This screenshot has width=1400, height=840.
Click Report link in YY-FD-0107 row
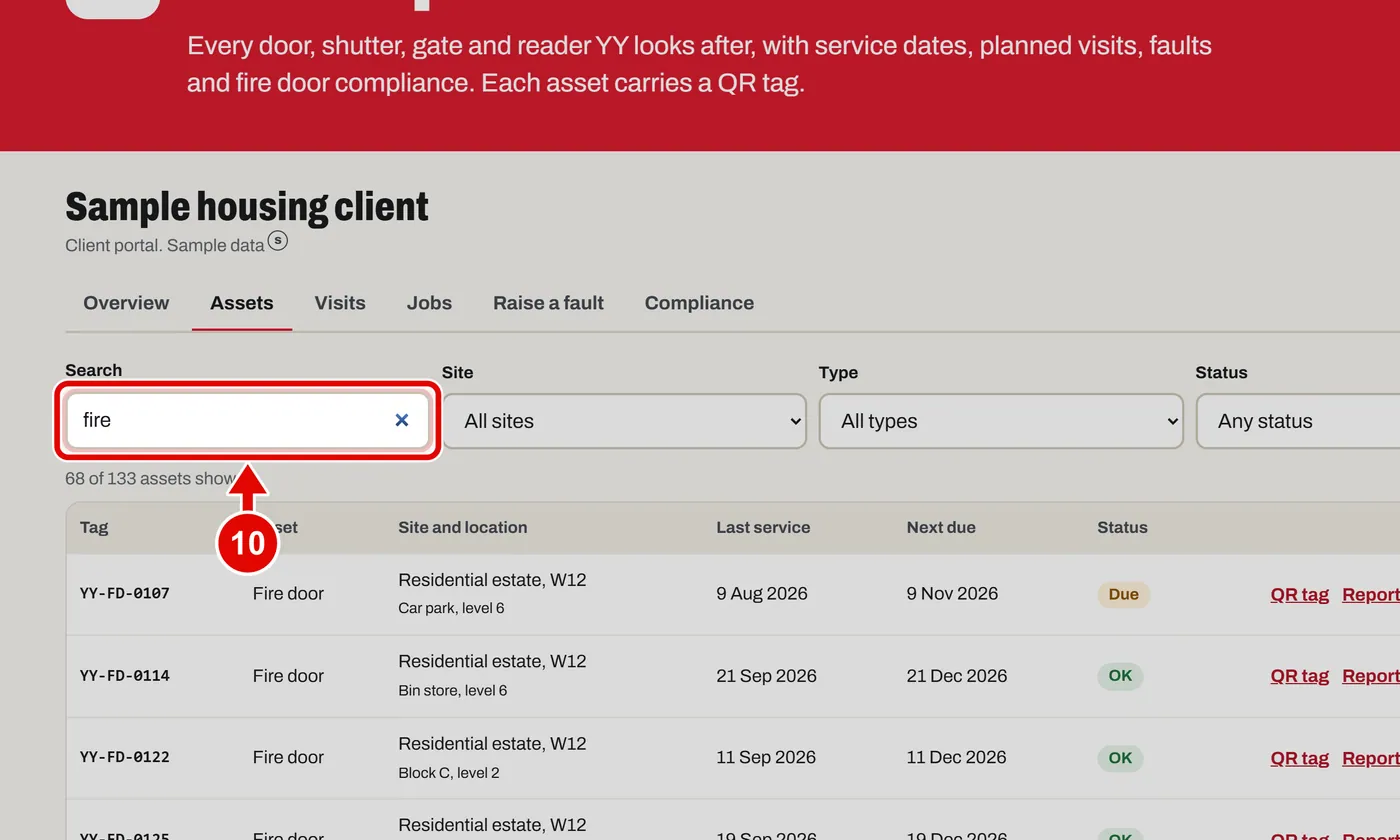1371,594
